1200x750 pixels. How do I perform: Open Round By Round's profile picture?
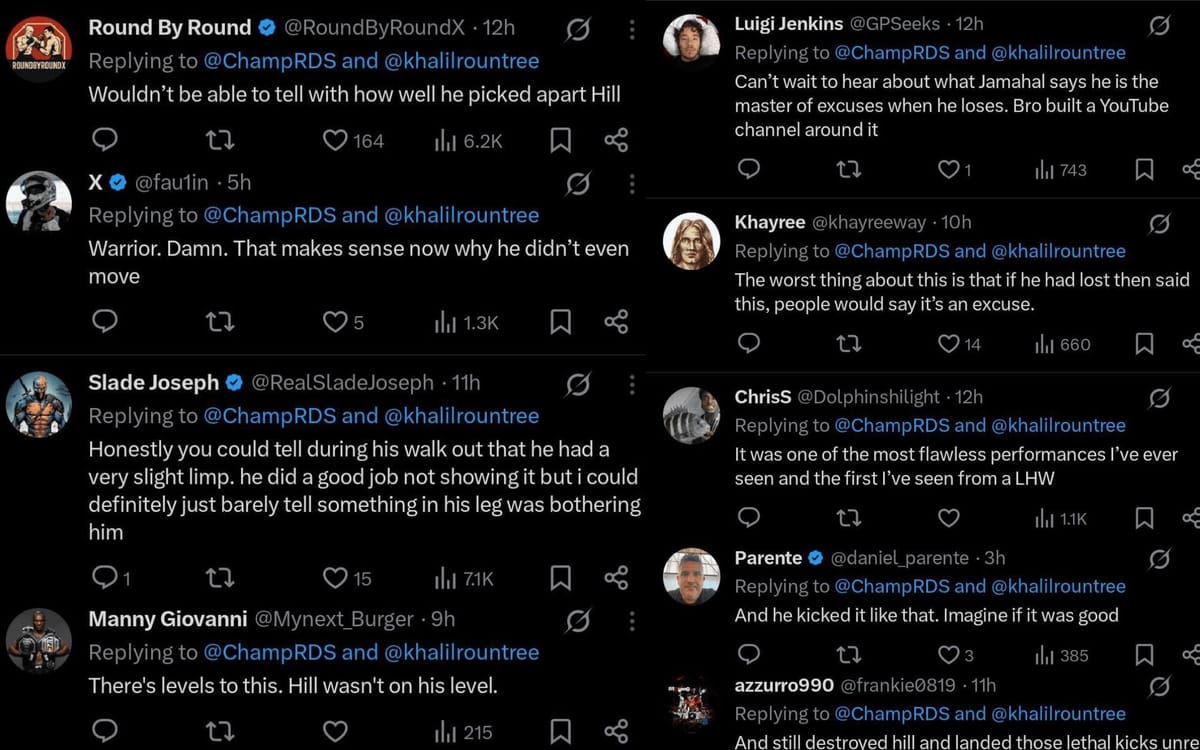(38, 49)
